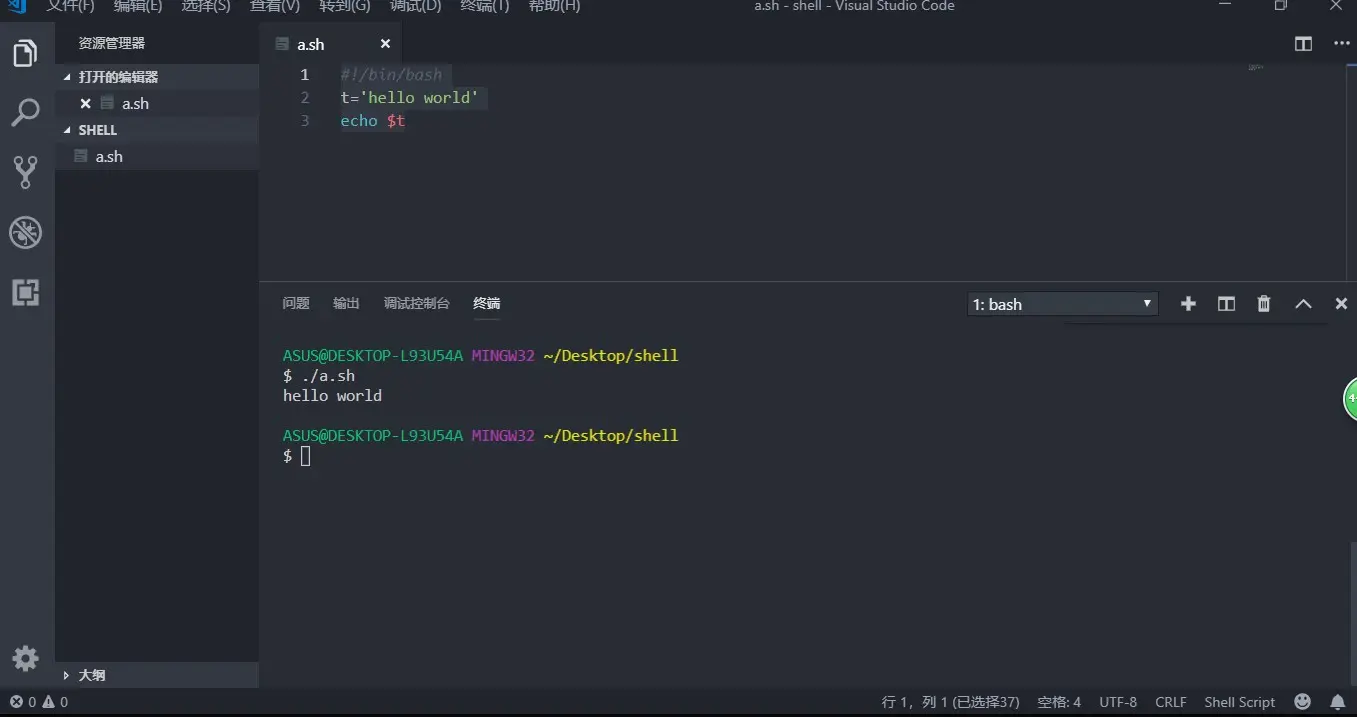Open the editor more actions ellipsis
This screenshot has height=717, width=1357.
(1342, 44)
